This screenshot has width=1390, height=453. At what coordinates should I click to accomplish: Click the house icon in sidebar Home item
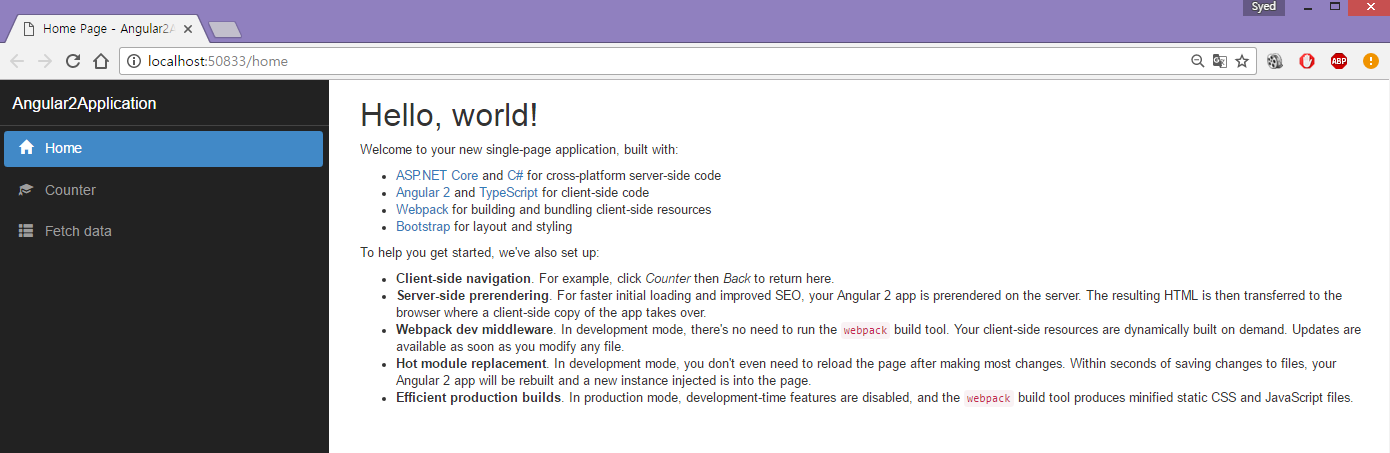click(27, 148)
